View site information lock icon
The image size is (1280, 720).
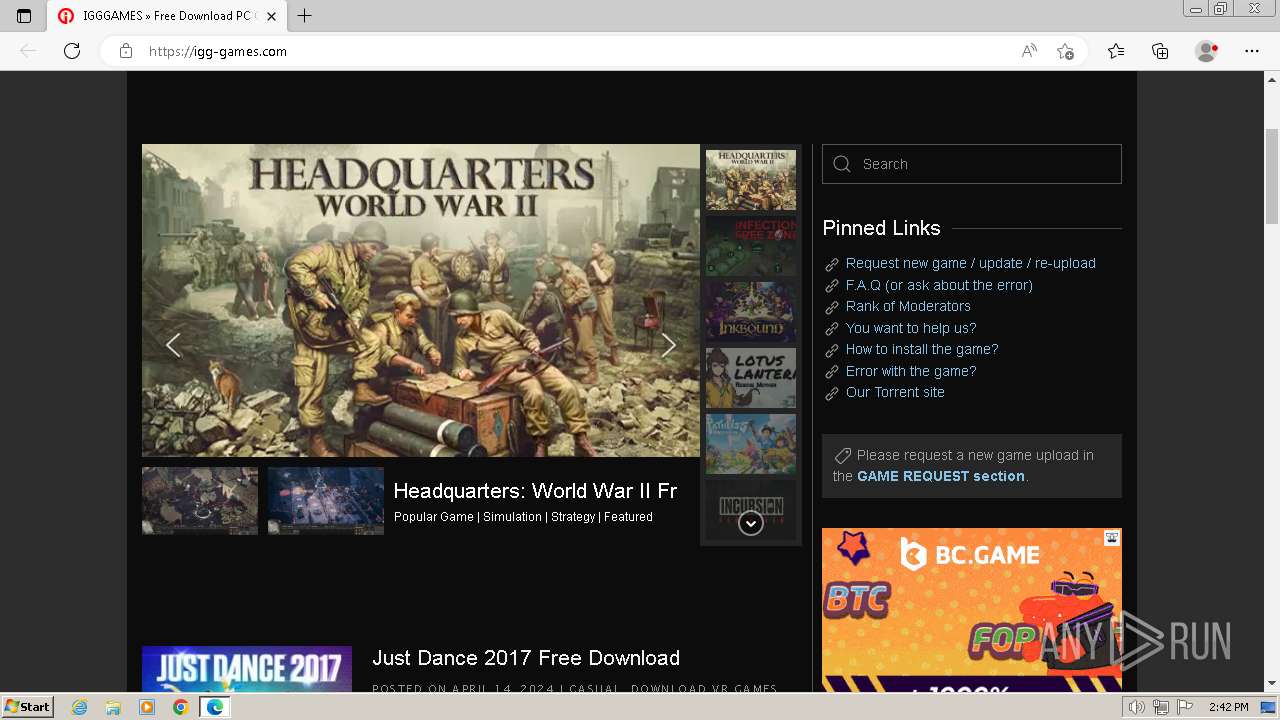click(x=126, y=51)
